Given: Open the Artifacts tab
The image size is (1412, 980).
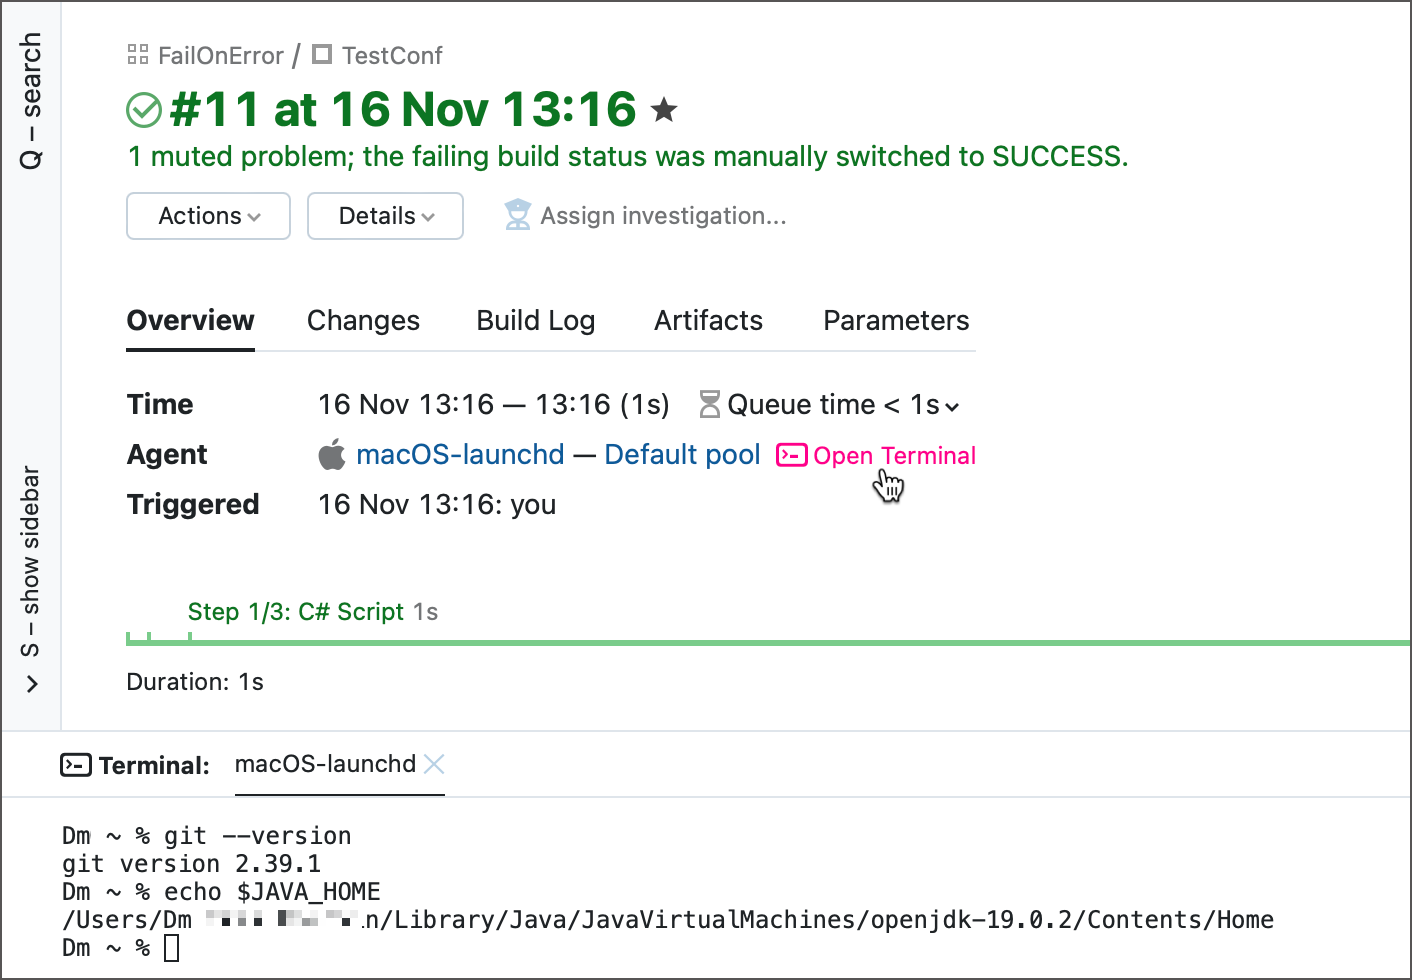Looking at the screenshot, I should (708, 321).
